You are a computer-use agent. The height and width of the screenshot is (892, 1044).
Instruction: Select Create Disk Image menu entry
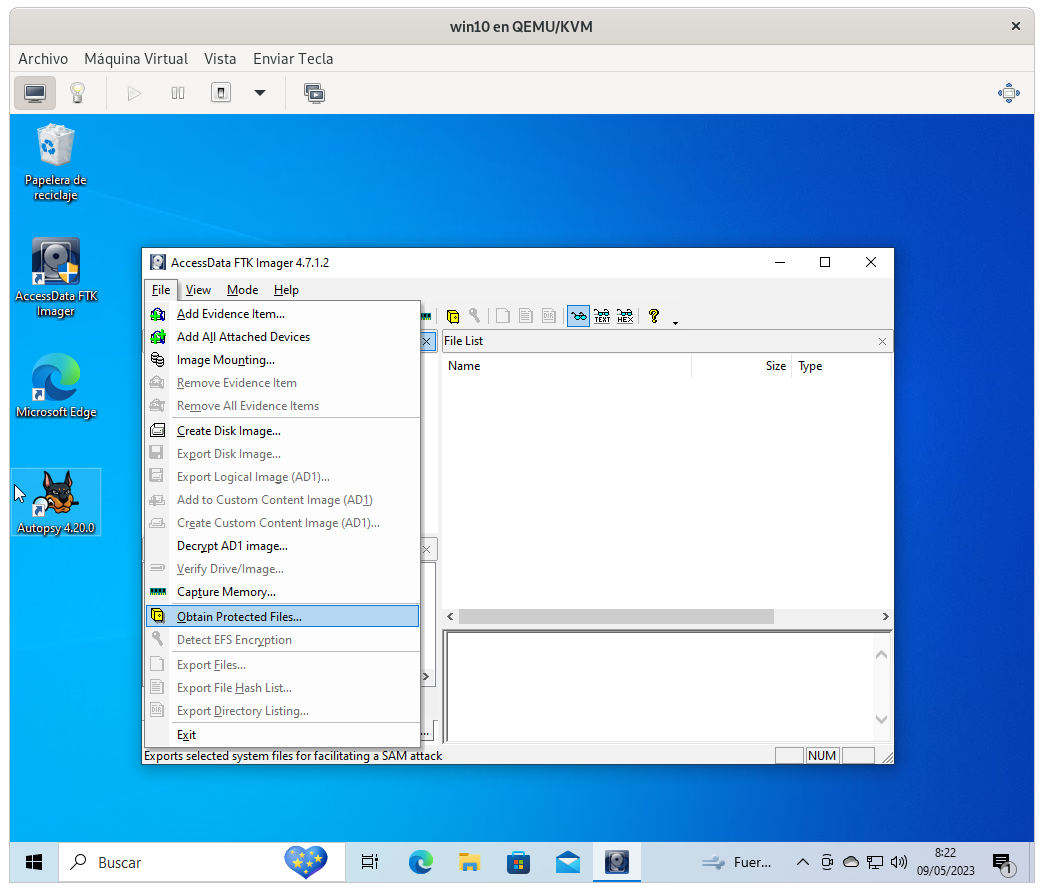[x=228, y=431]
